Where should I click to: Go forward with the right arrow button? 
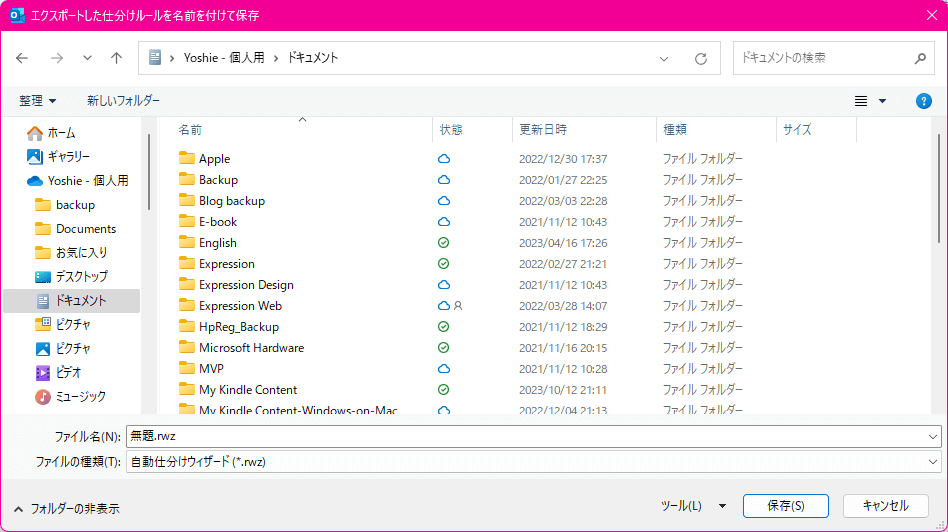[x=57, y=58]
